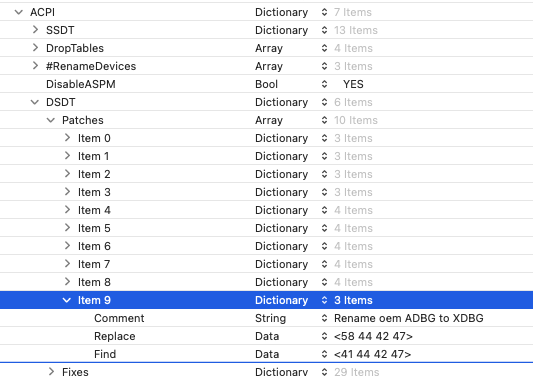
Task: Open type stepper for Item 0
Action: click(x=324, y=138)
